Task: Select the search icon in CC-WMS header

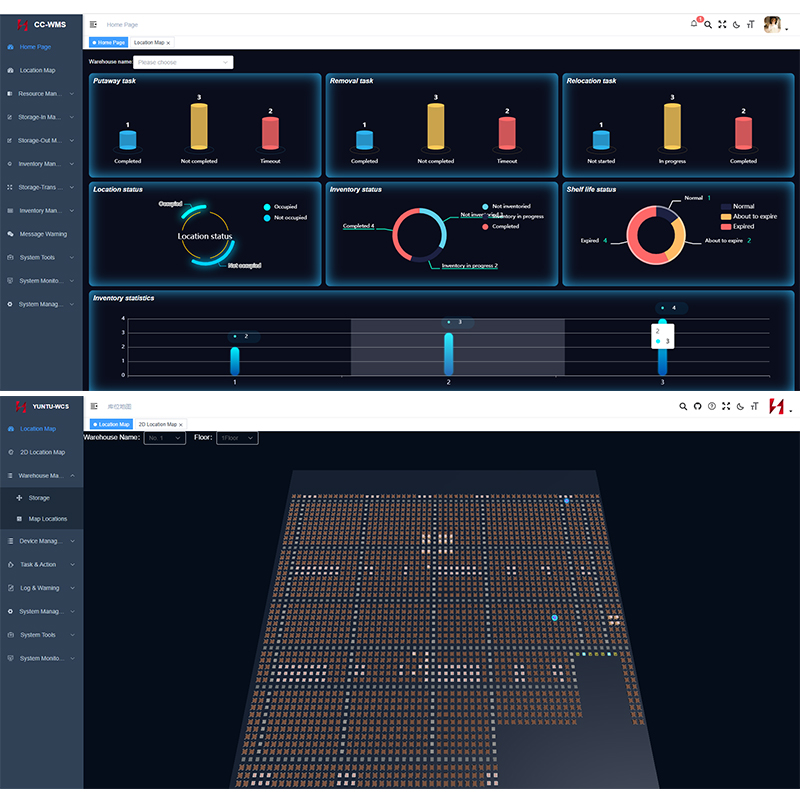Action: point(708,24)
